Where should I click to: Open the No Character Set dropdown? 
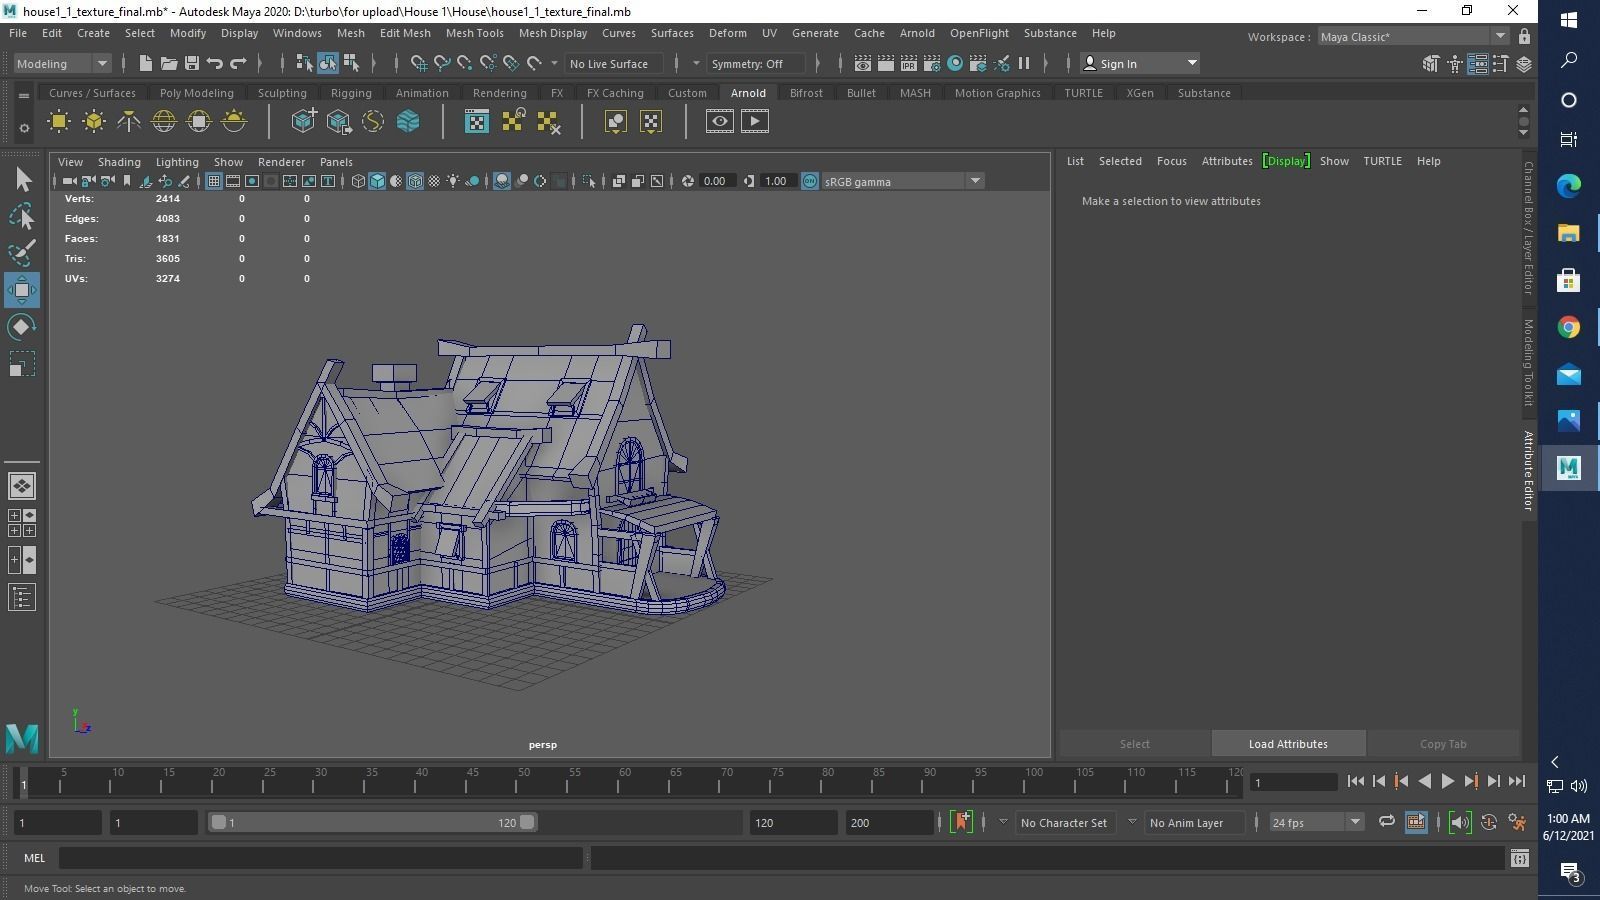[1064, 822]
